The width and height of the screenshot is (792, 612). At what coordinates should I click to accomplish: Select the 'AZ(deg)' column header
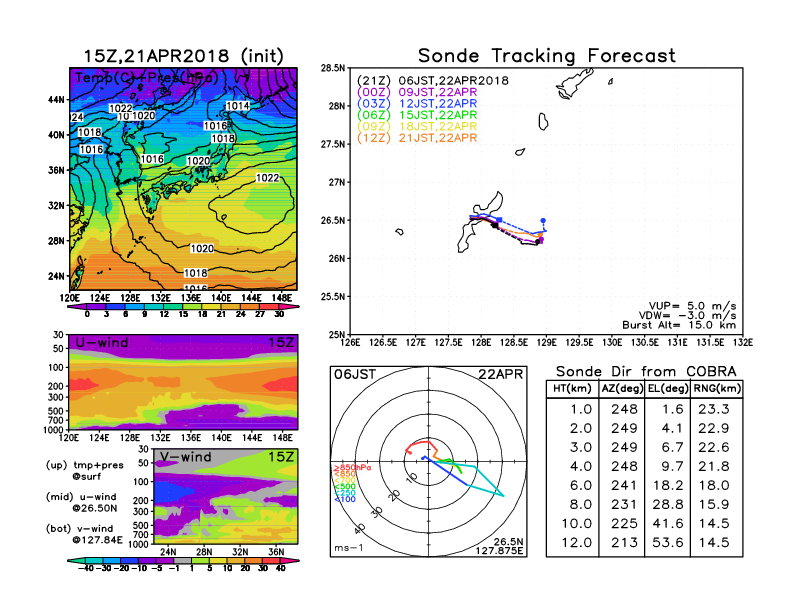[x=622, y=389]
